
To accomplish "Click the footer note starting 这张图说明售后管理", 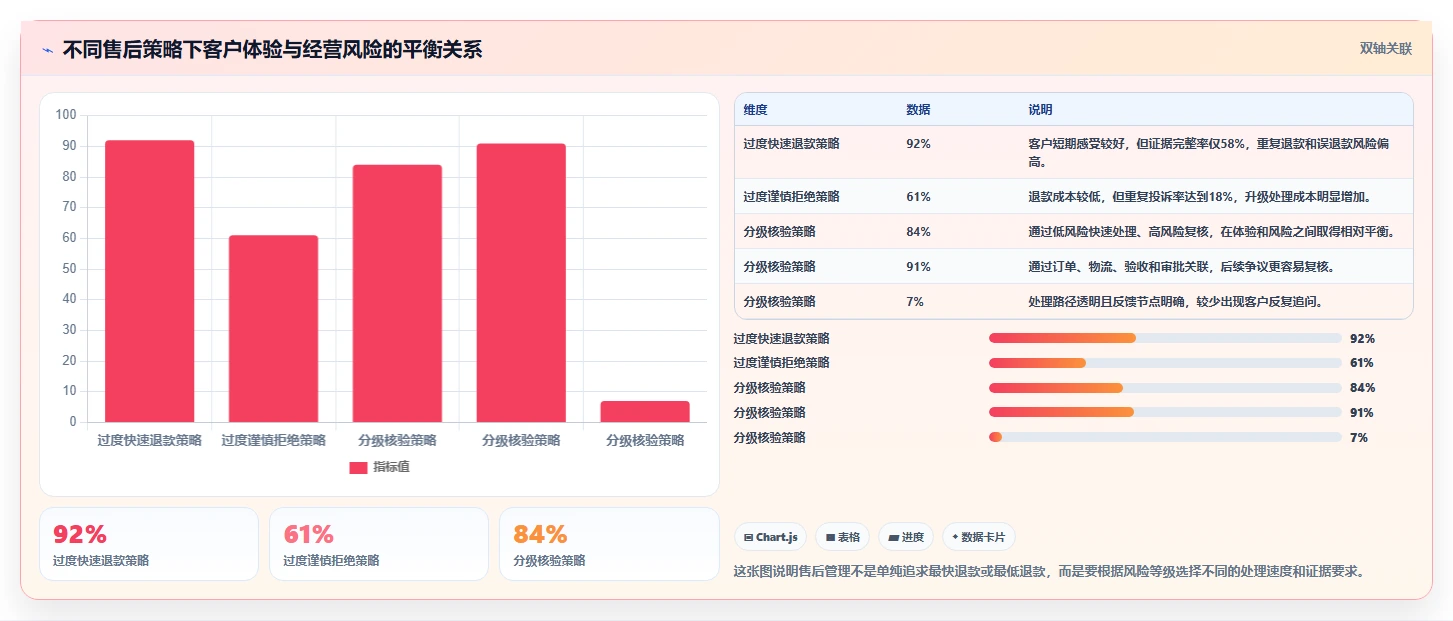I will [x=1049, y=572].
